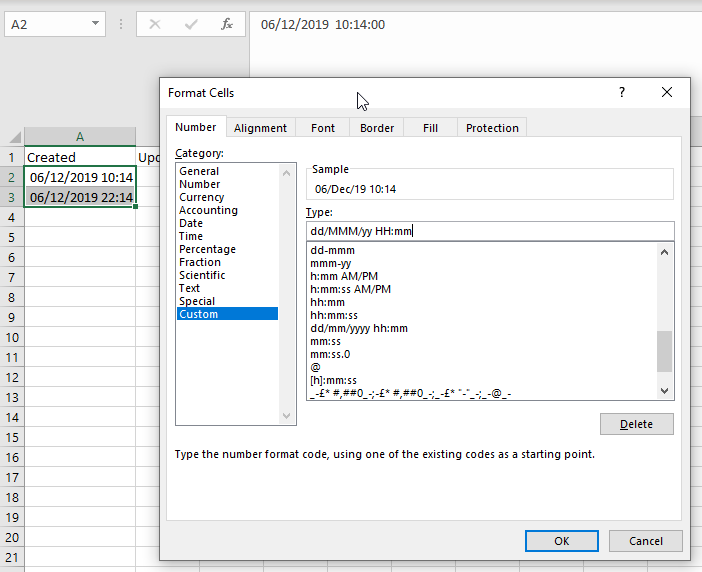Click the Category list scroll down arrow
This screenshot has height=572, width=702.
tap(287, 416)
